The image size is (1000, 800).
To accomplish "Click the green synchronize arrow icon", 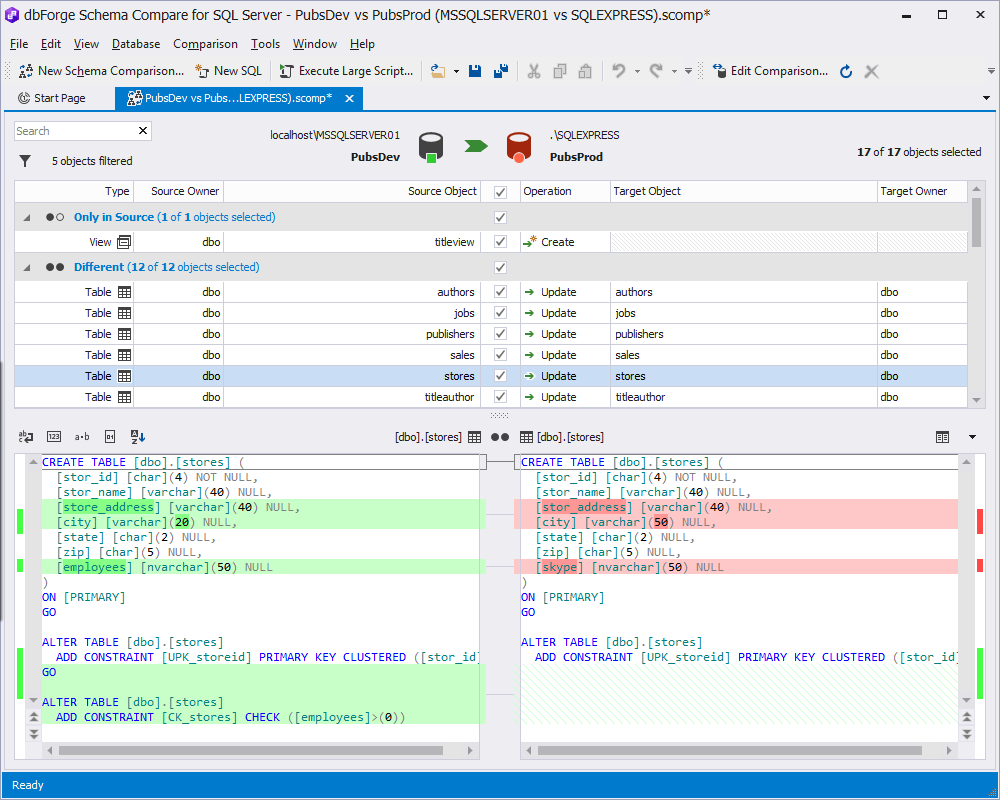I will point(476,146).
